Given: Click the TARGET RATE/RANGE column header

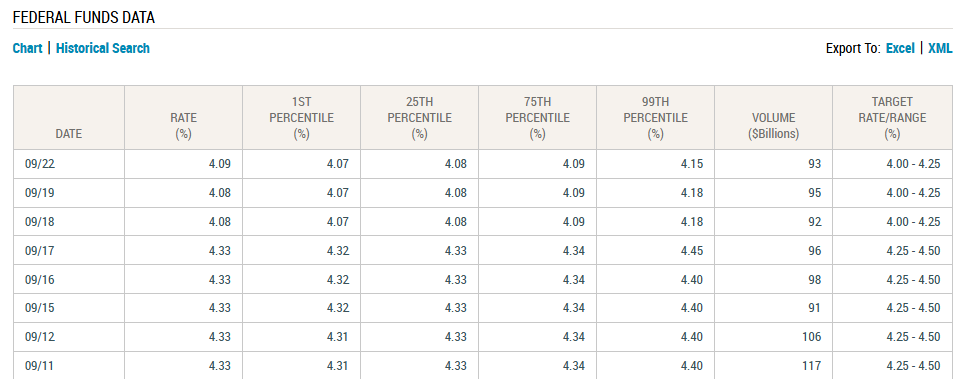Looking at the screenshot, I should (x=892, y=117).
